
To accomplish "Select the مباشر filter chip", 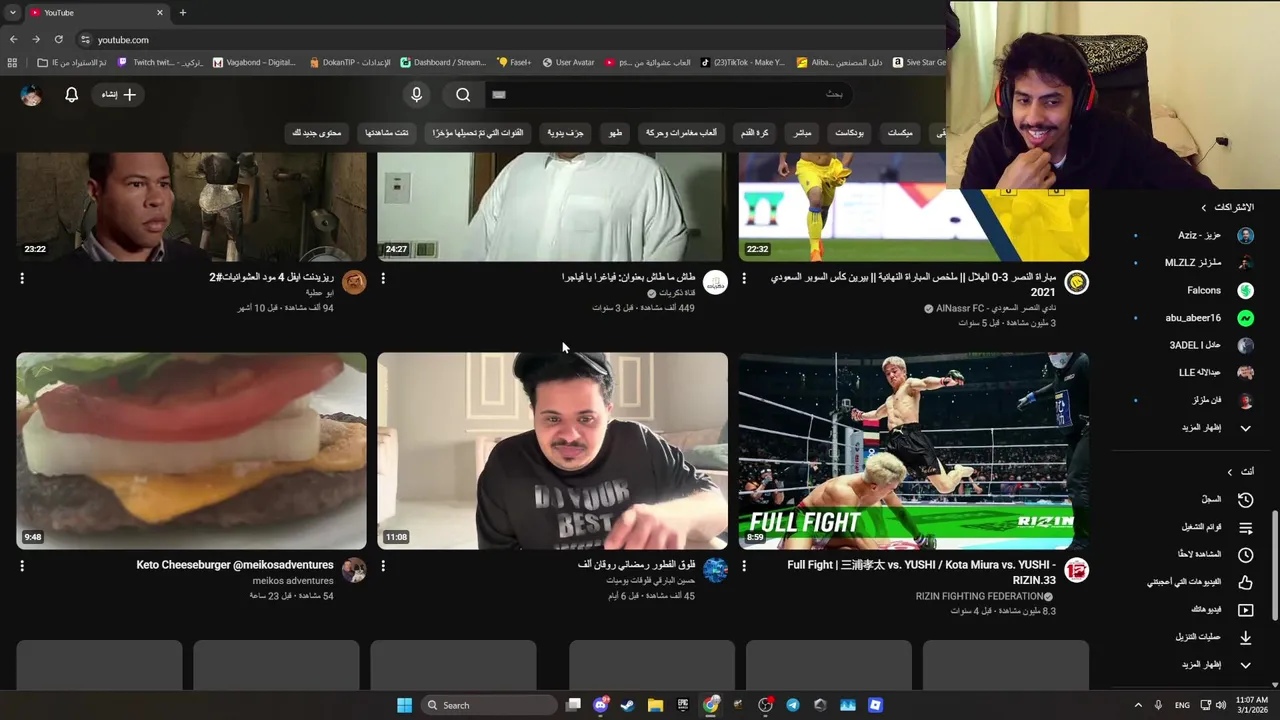I will pyautogui.click(x=802, y=133).
